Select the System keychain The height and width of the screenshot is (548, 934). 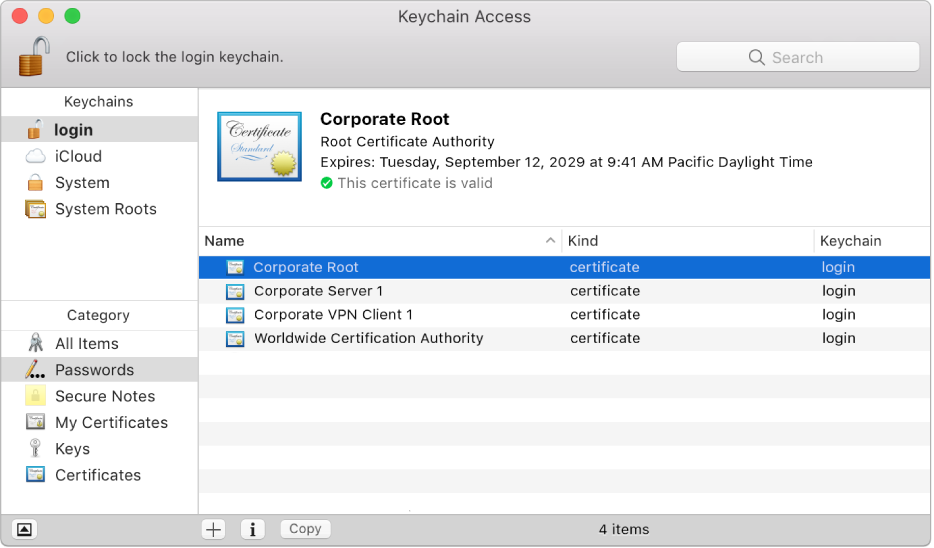pyautogui.click(x=82, y=183)
